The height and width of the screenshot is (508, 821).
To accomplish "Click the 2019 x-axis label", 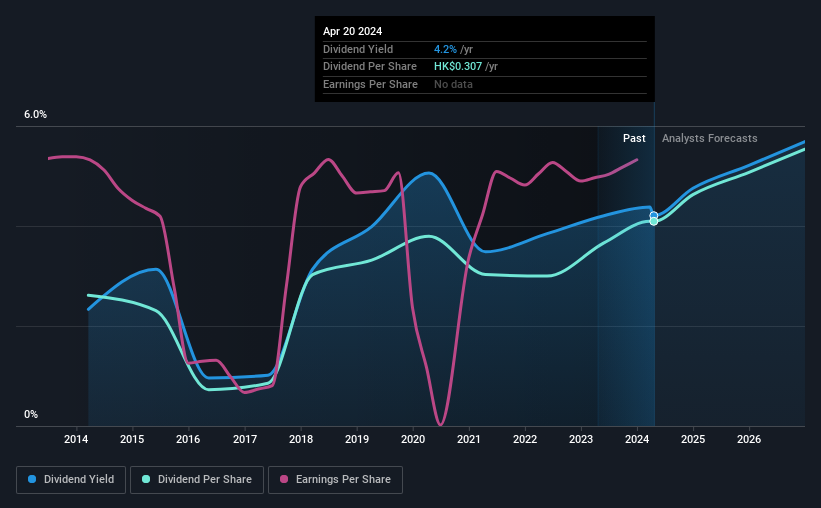I will pyautogui.click(x=357, y=439).
